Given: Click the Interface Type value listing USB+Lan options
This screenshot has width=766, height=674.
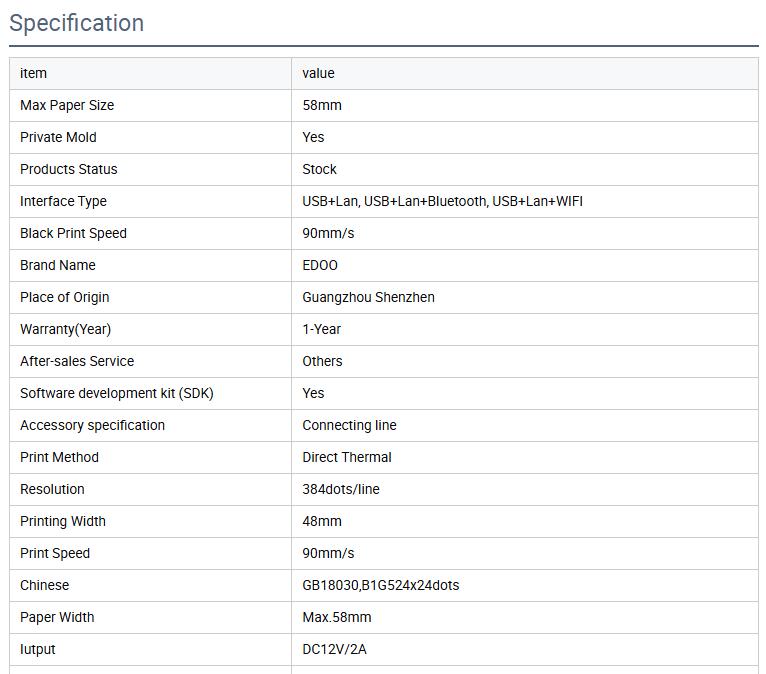Looking at the screenshot, I should point(442,201).
